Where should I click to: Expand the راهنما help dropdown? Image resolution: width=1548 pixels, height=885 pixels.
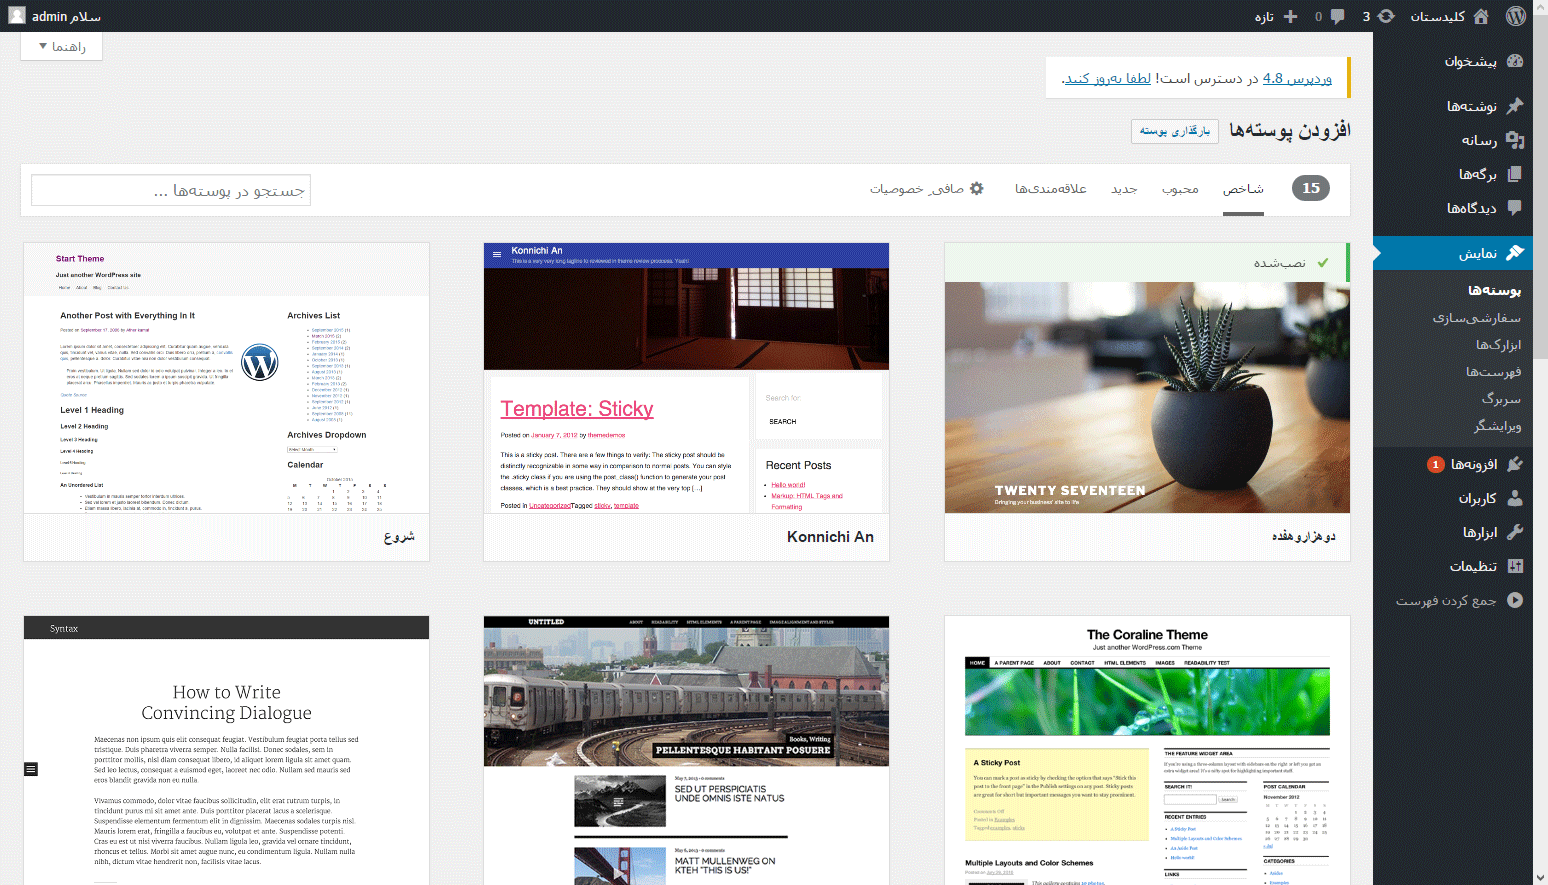(x=61, y=46)
